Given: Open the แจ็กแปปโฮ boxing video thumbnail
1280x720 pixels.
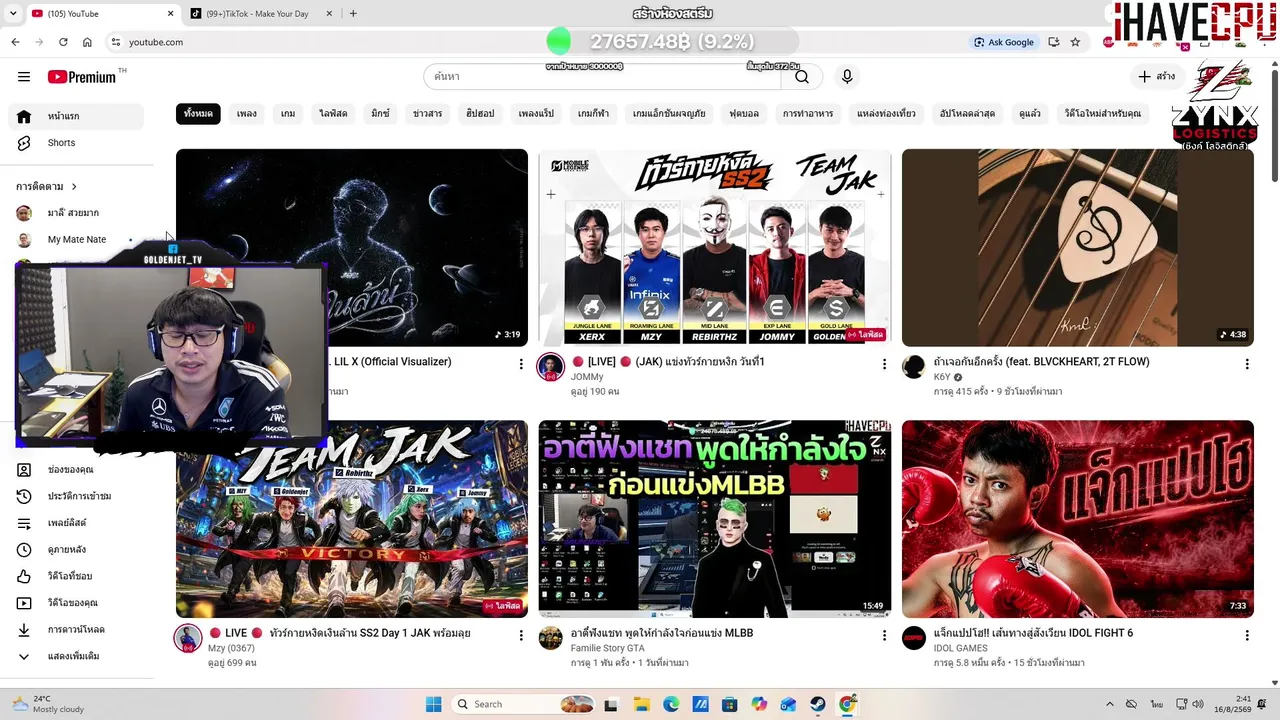Looking at the screenshot, I should point(1078,519).
